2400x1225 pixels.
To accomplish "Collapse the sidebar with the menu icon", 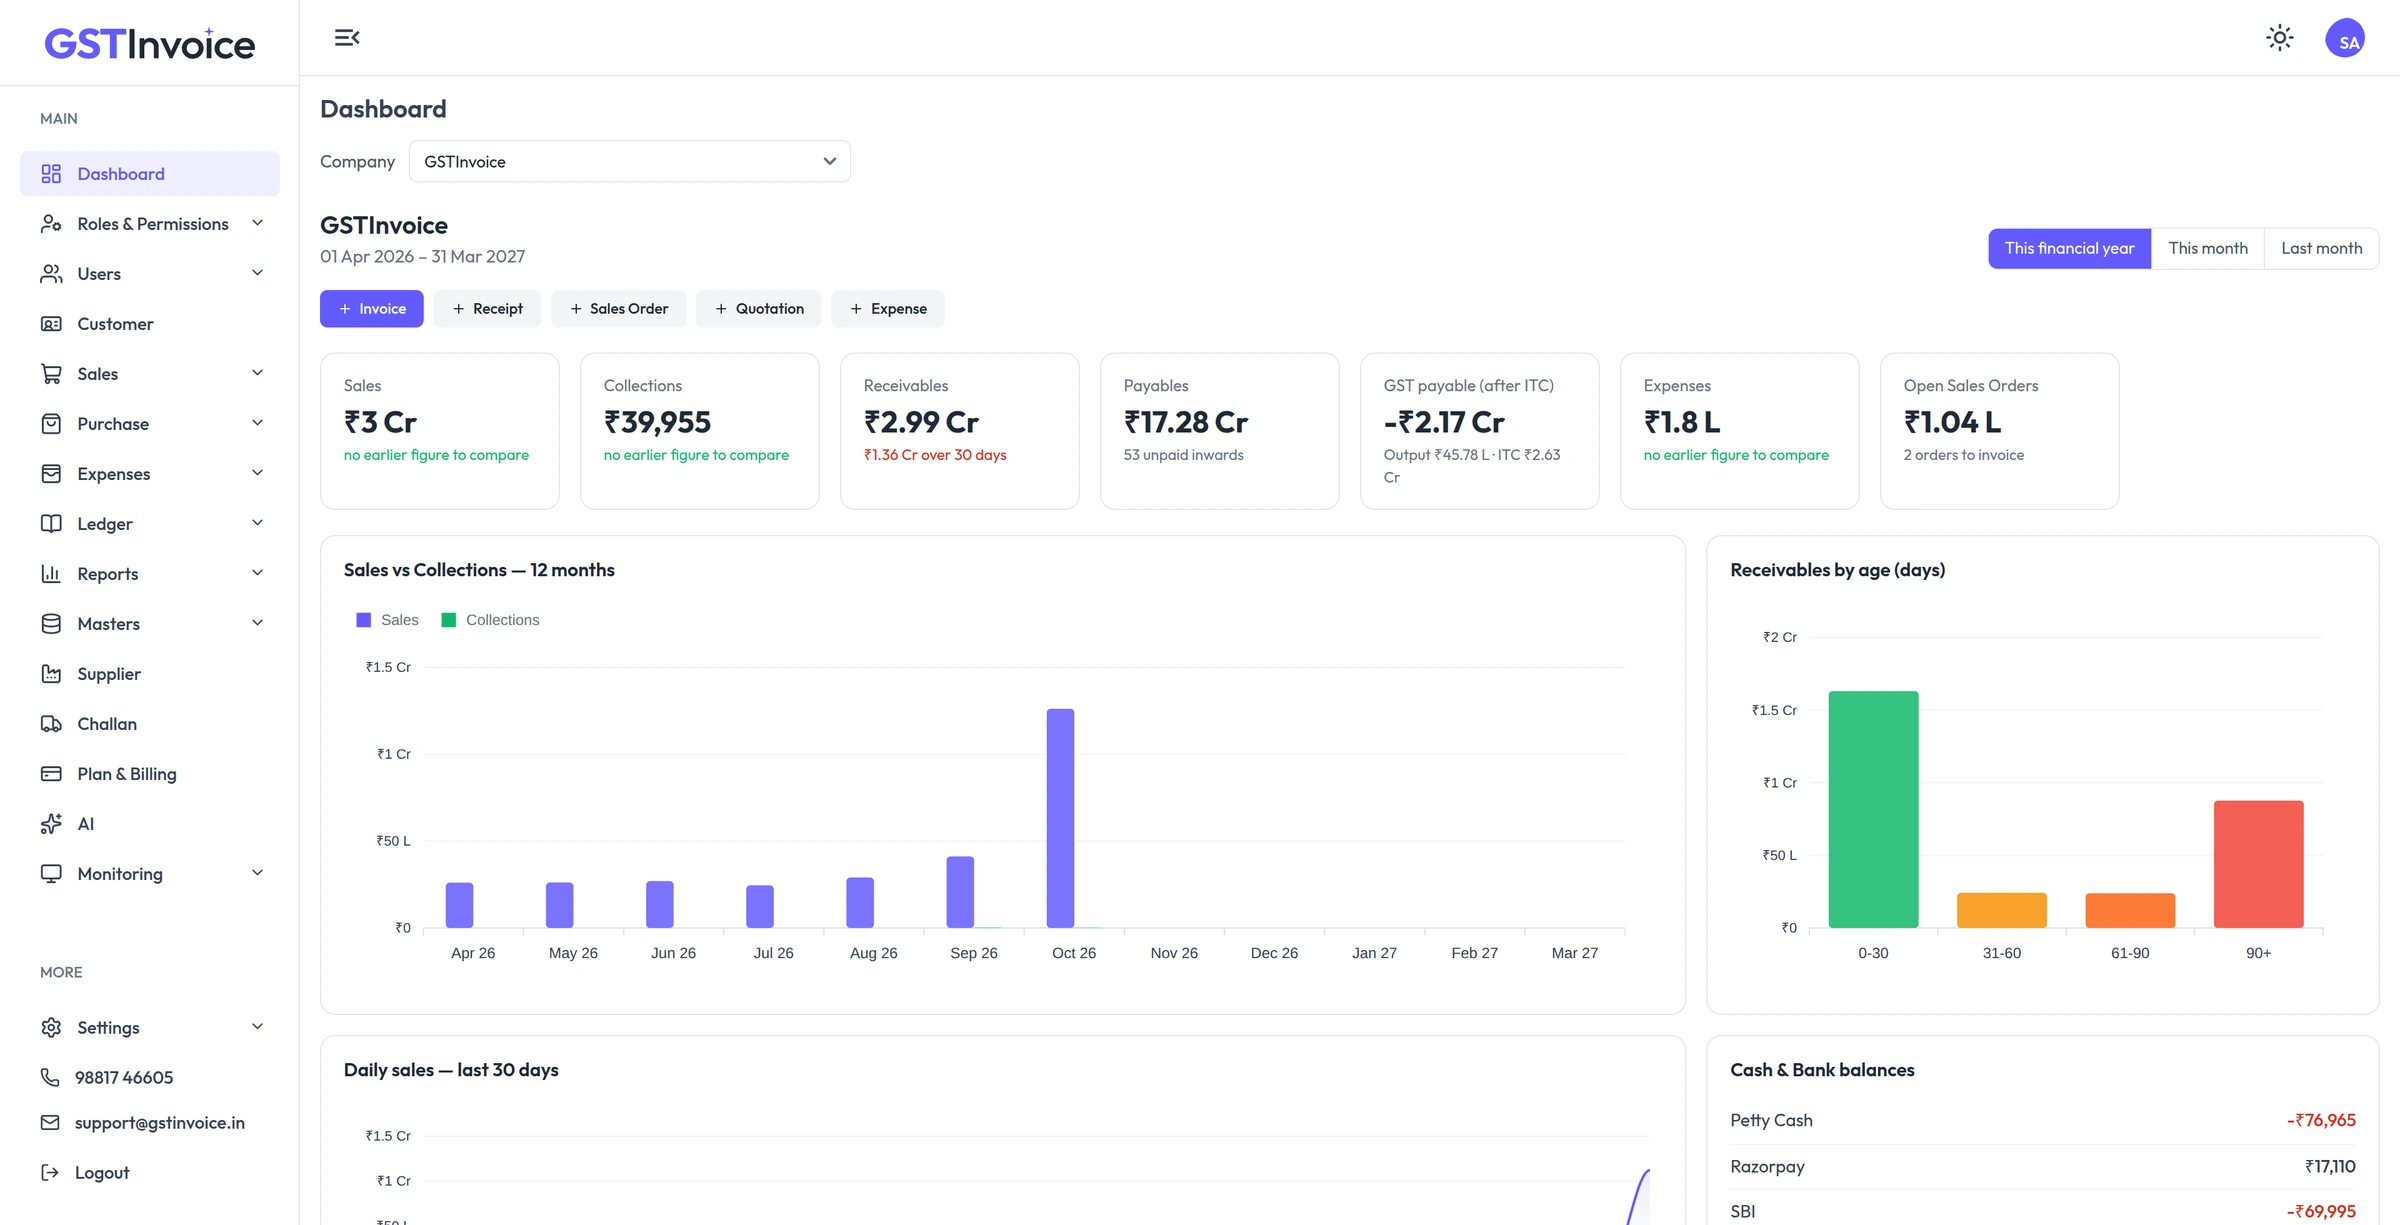I will click(x=347, y=38).
